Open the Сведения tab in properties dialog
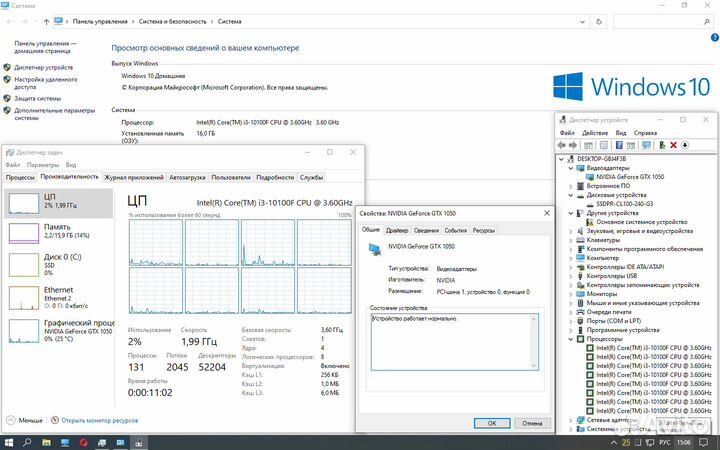Screen dimensions: 720x450 tap(426, 231)
